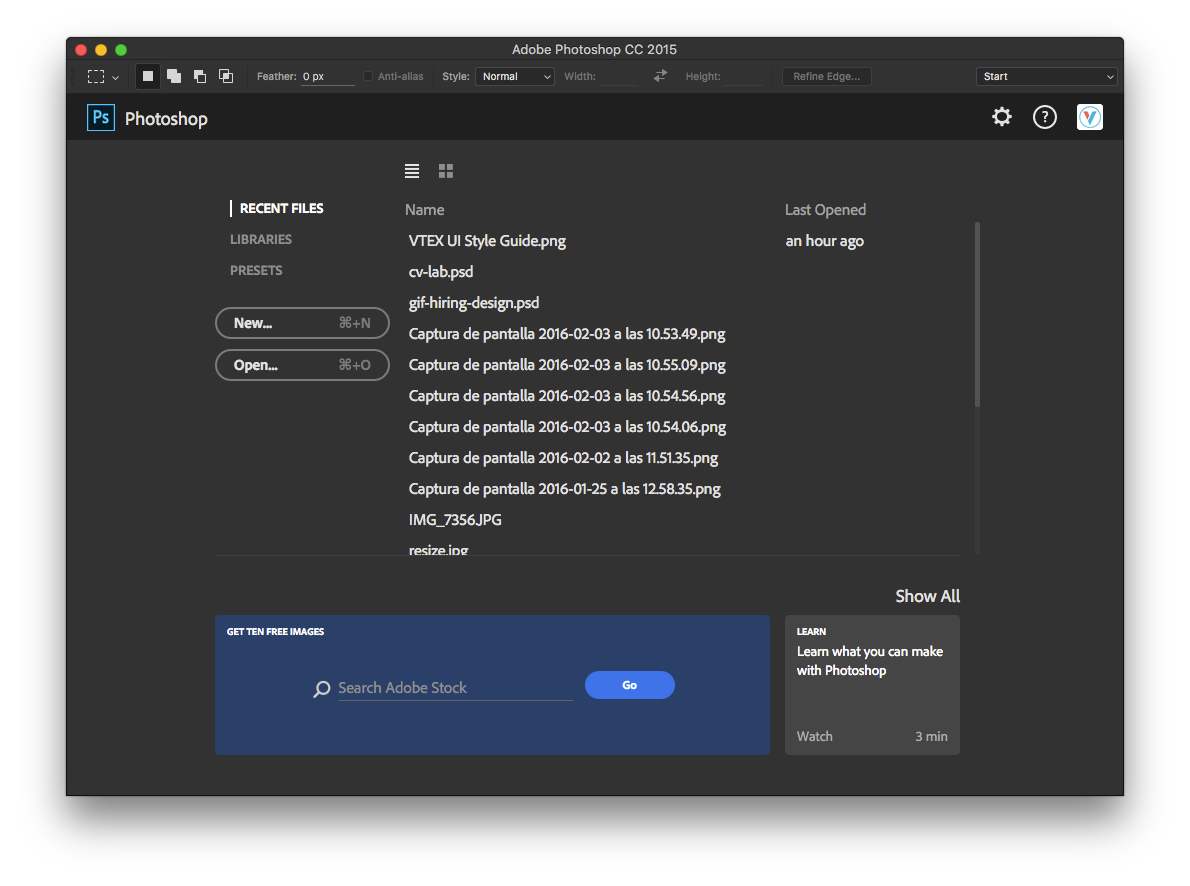Switch to thumbnail grid view icon
This screenshot has height=886, width=1190.
[x=445, y=171]
